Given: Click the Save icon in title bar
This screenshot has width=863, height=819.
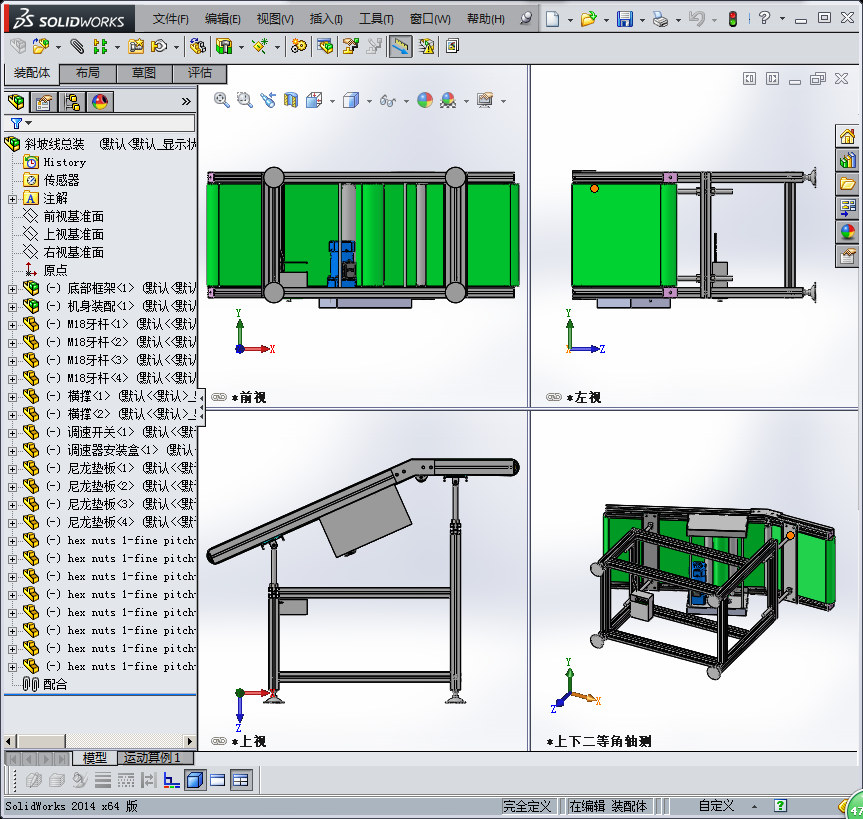Looking at the screenshot, I should pyautogui.click(x=624, y=19).
